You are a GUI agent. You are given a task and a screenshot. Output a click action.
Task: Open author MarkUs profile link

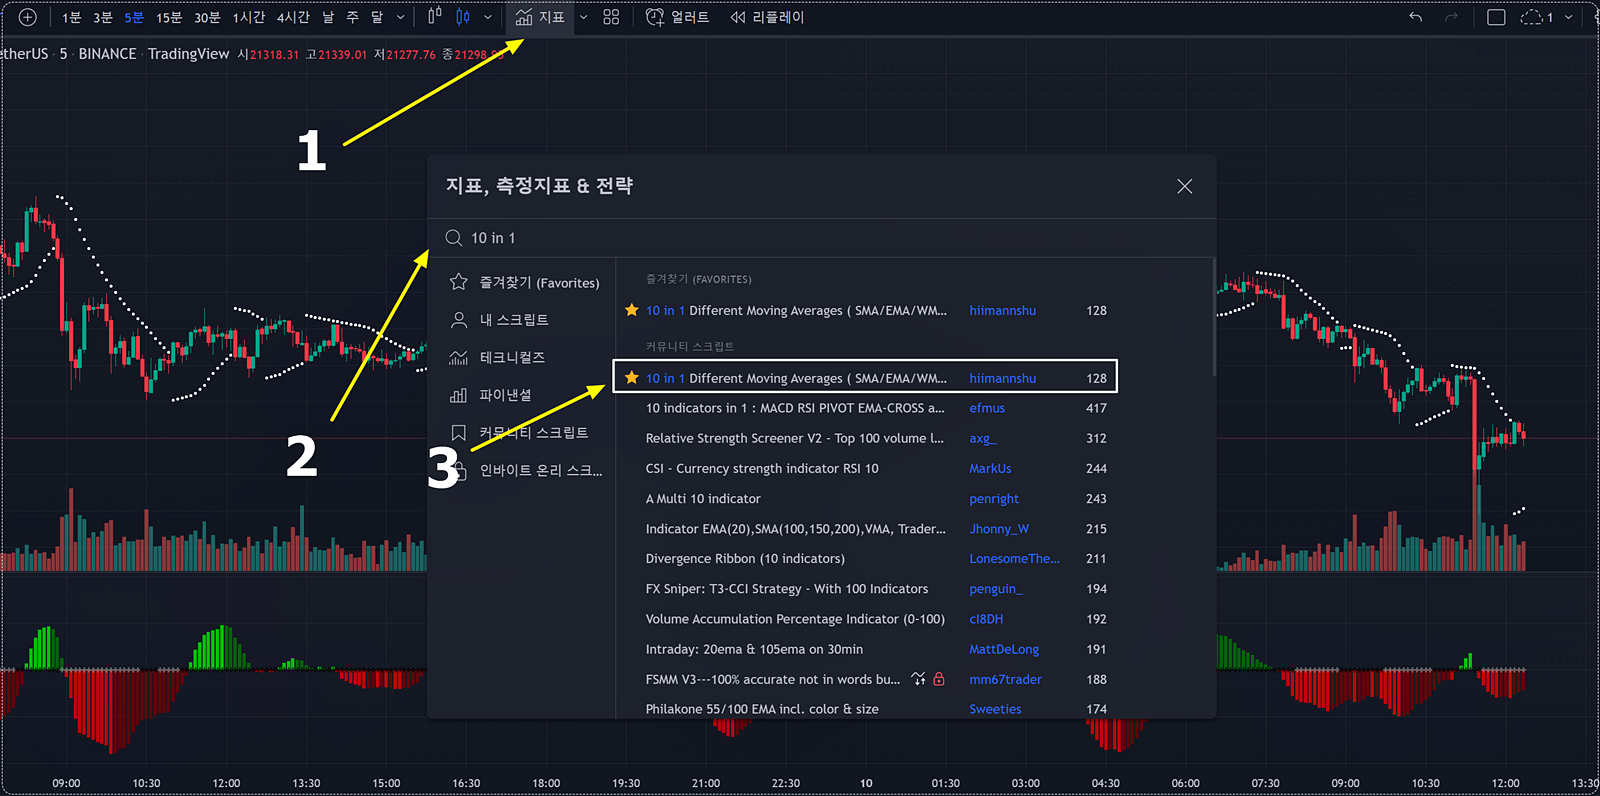click(990, 468)
